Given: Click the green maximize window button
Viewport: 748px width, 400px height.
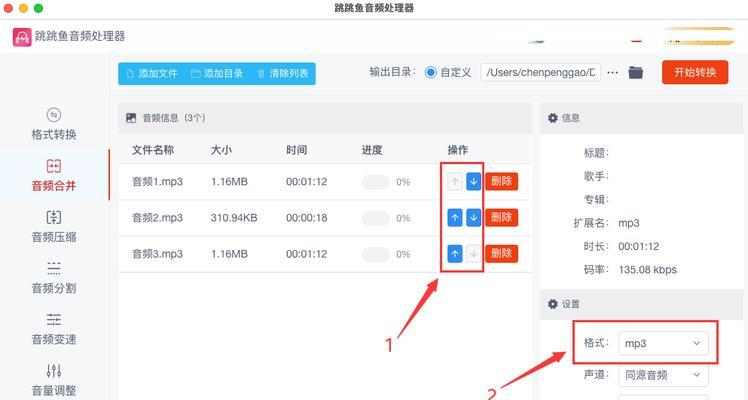Looking at the screenshot, I should [39, 8].
